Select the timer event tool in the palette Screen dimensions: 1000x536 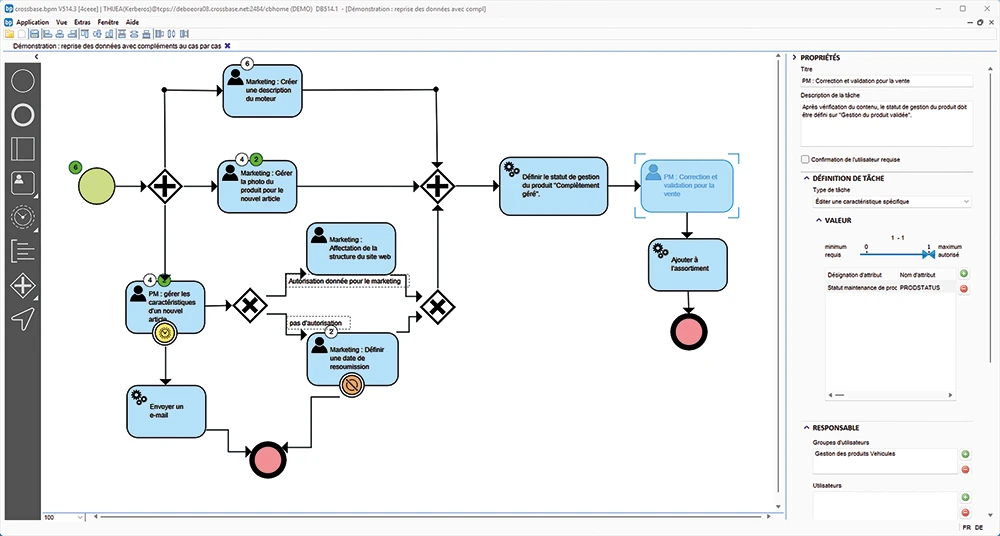pyautogui.click(x=23, y=218)
